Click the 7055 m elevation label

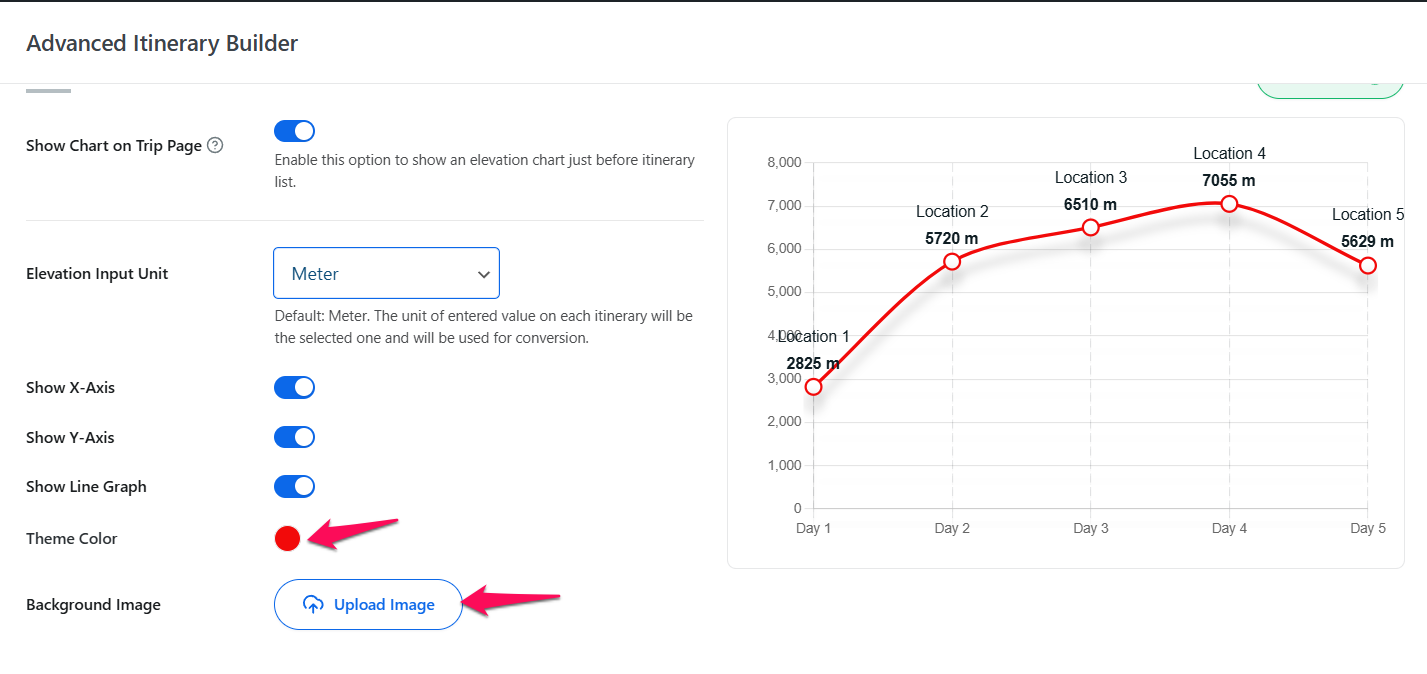1229,181
